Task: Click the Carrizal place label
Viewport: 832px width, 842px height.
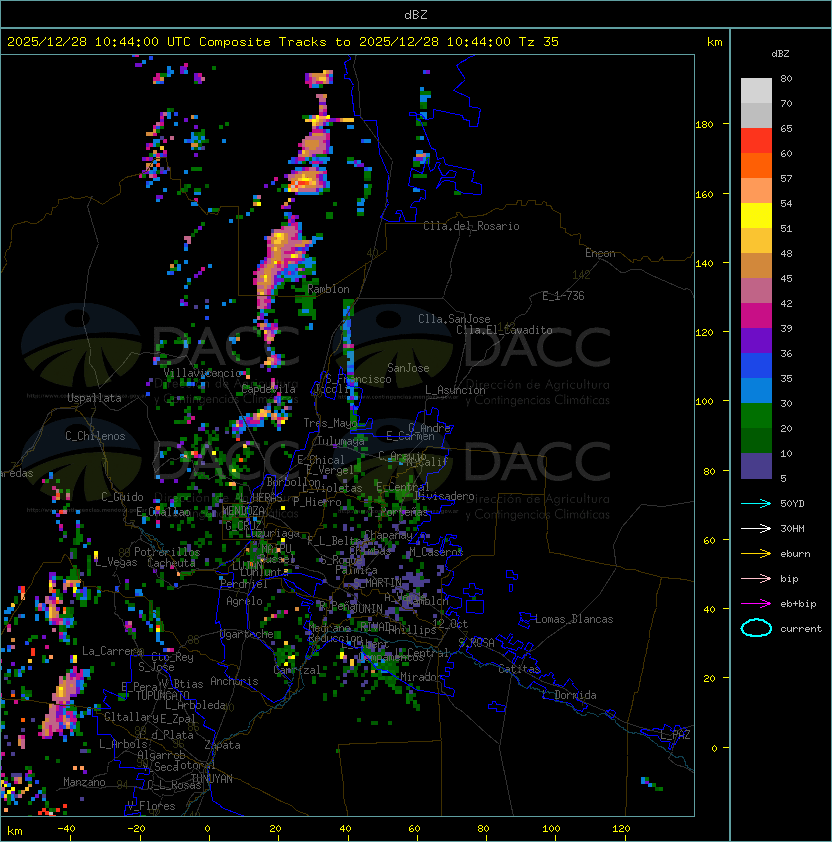Action: pyautogui.click(x=297, y=670)
